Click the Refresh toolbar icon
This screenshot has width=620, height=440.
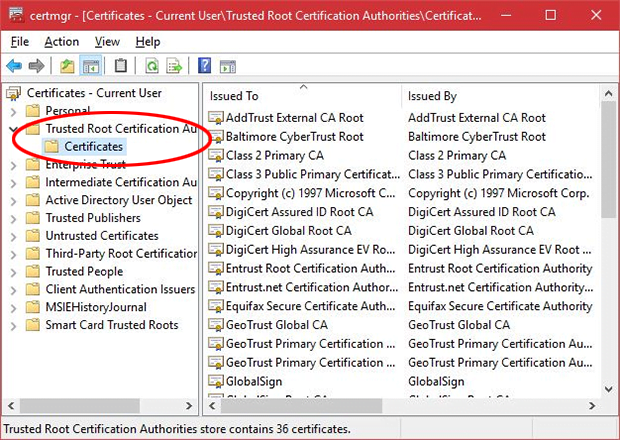tap(152, 66)
